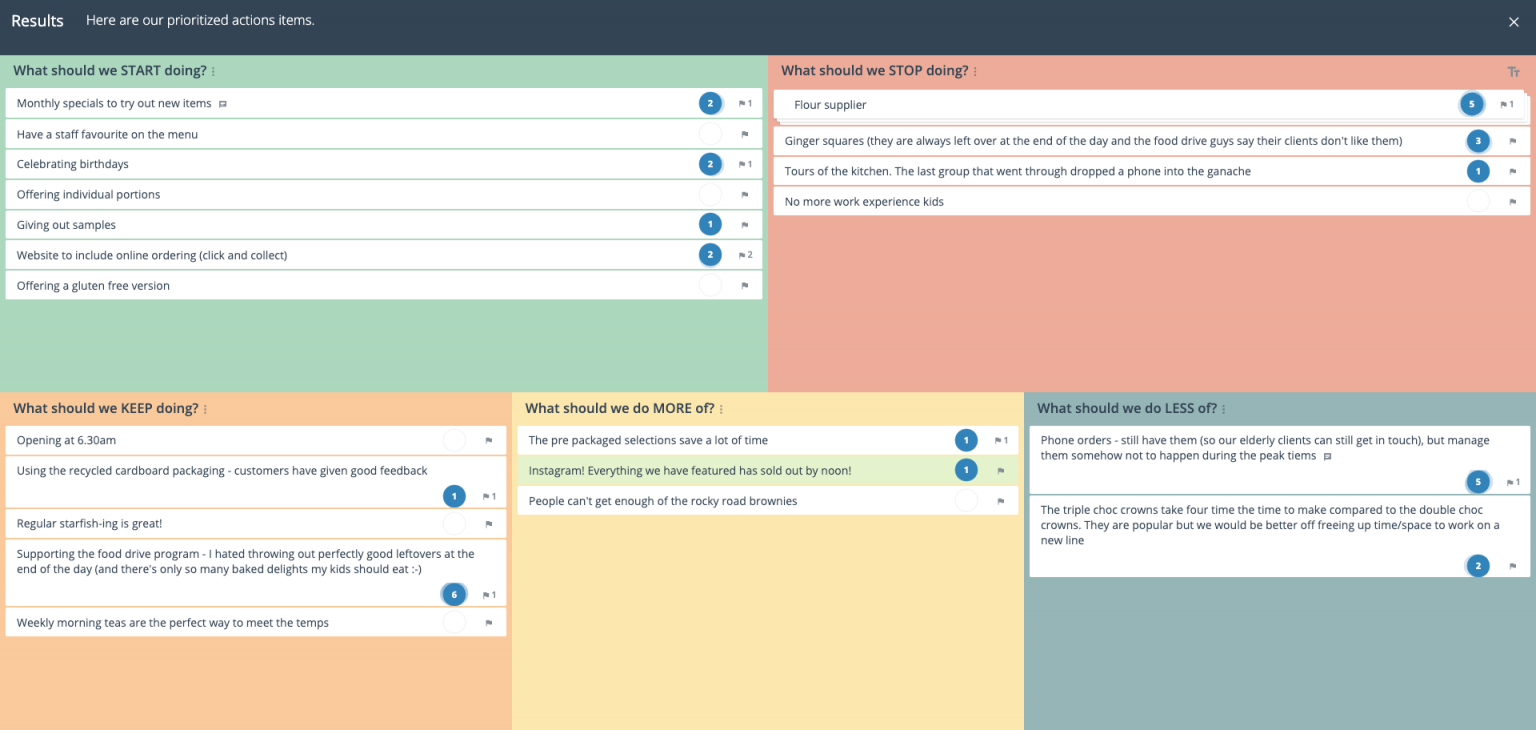Toggle the empty vote circle on "Have a staff favourite"
This screenshot has height=730, width=1536.
pyautogui.click(x=710, y=133)
